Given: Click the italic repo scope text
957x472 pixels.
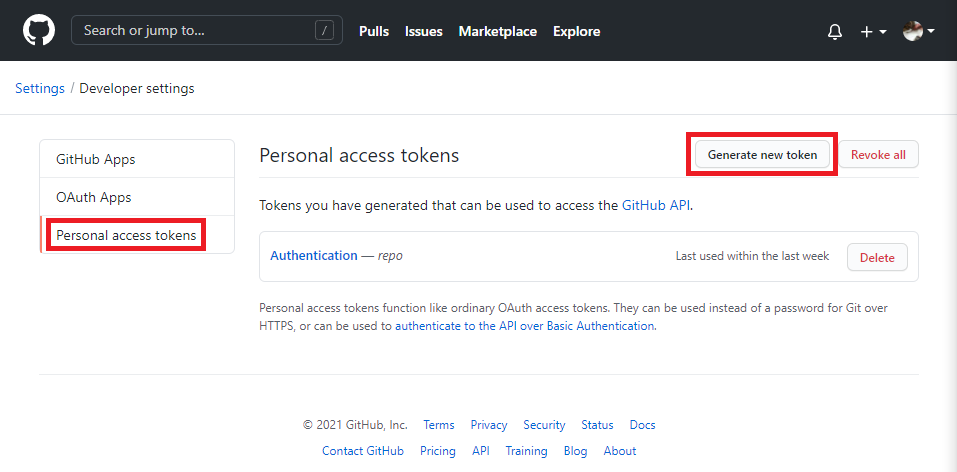Looking at the screenshot, I should click(390, 256).
